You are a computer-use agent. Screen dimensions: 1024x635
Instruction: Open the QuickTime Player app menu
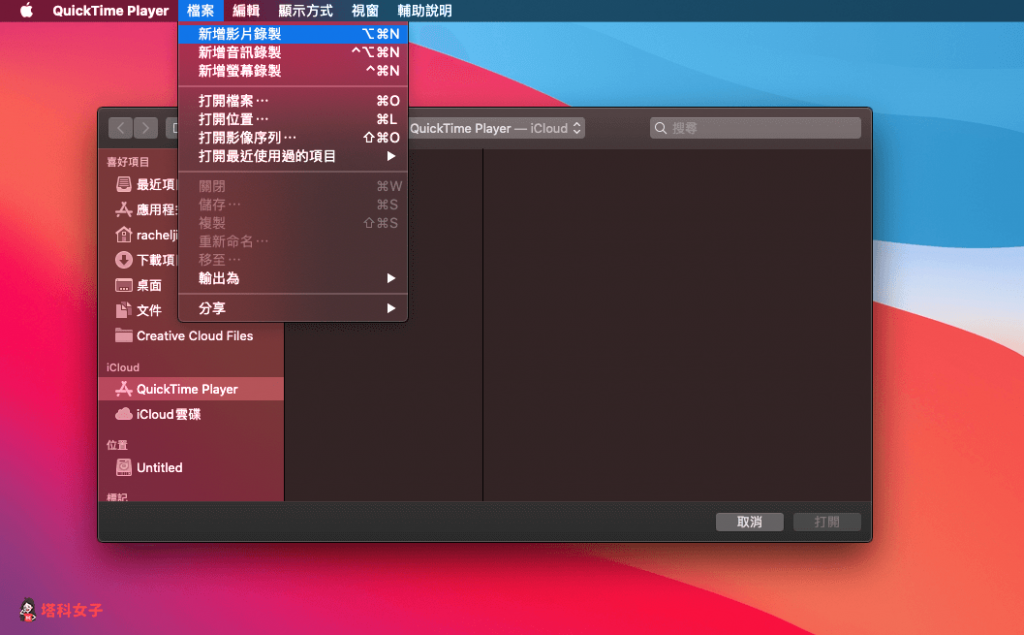(110, 10)
